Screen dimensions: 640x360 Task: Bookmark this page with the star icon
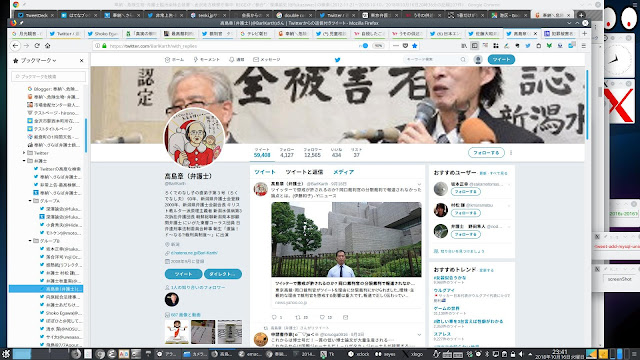(415, 46)
